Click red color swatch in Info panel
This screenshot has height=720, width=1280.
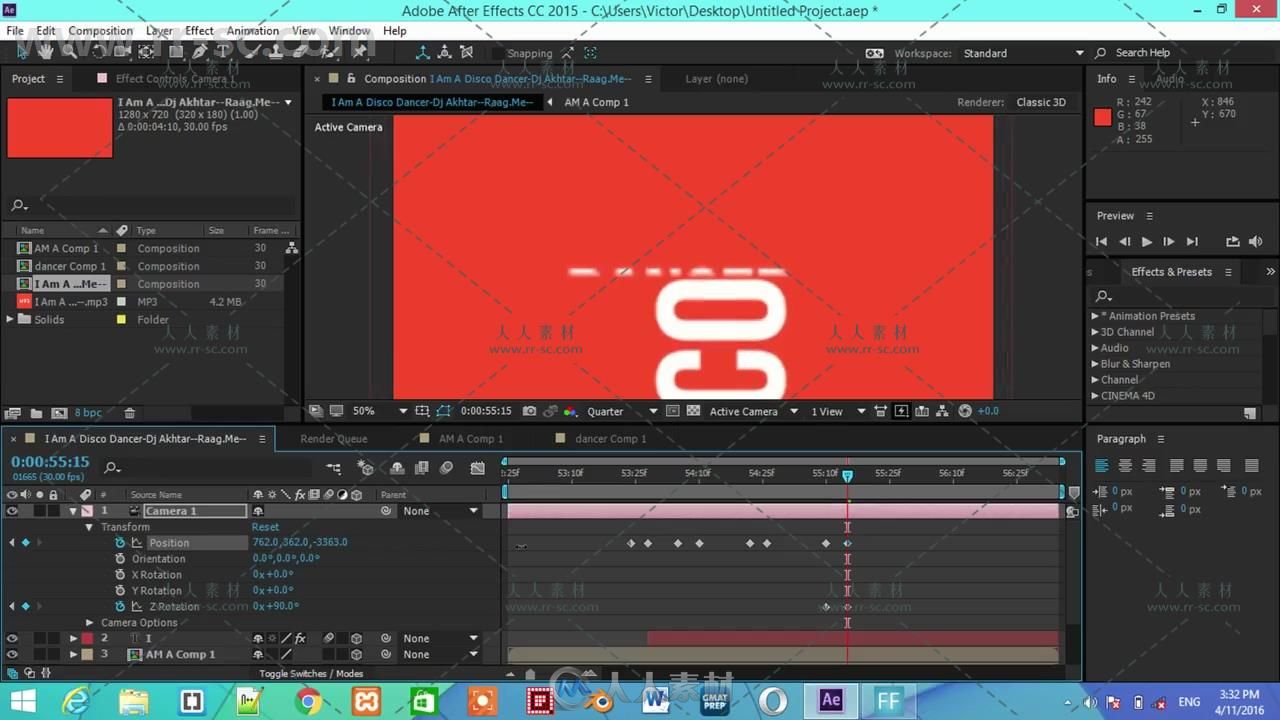[x=1102, y=117]
